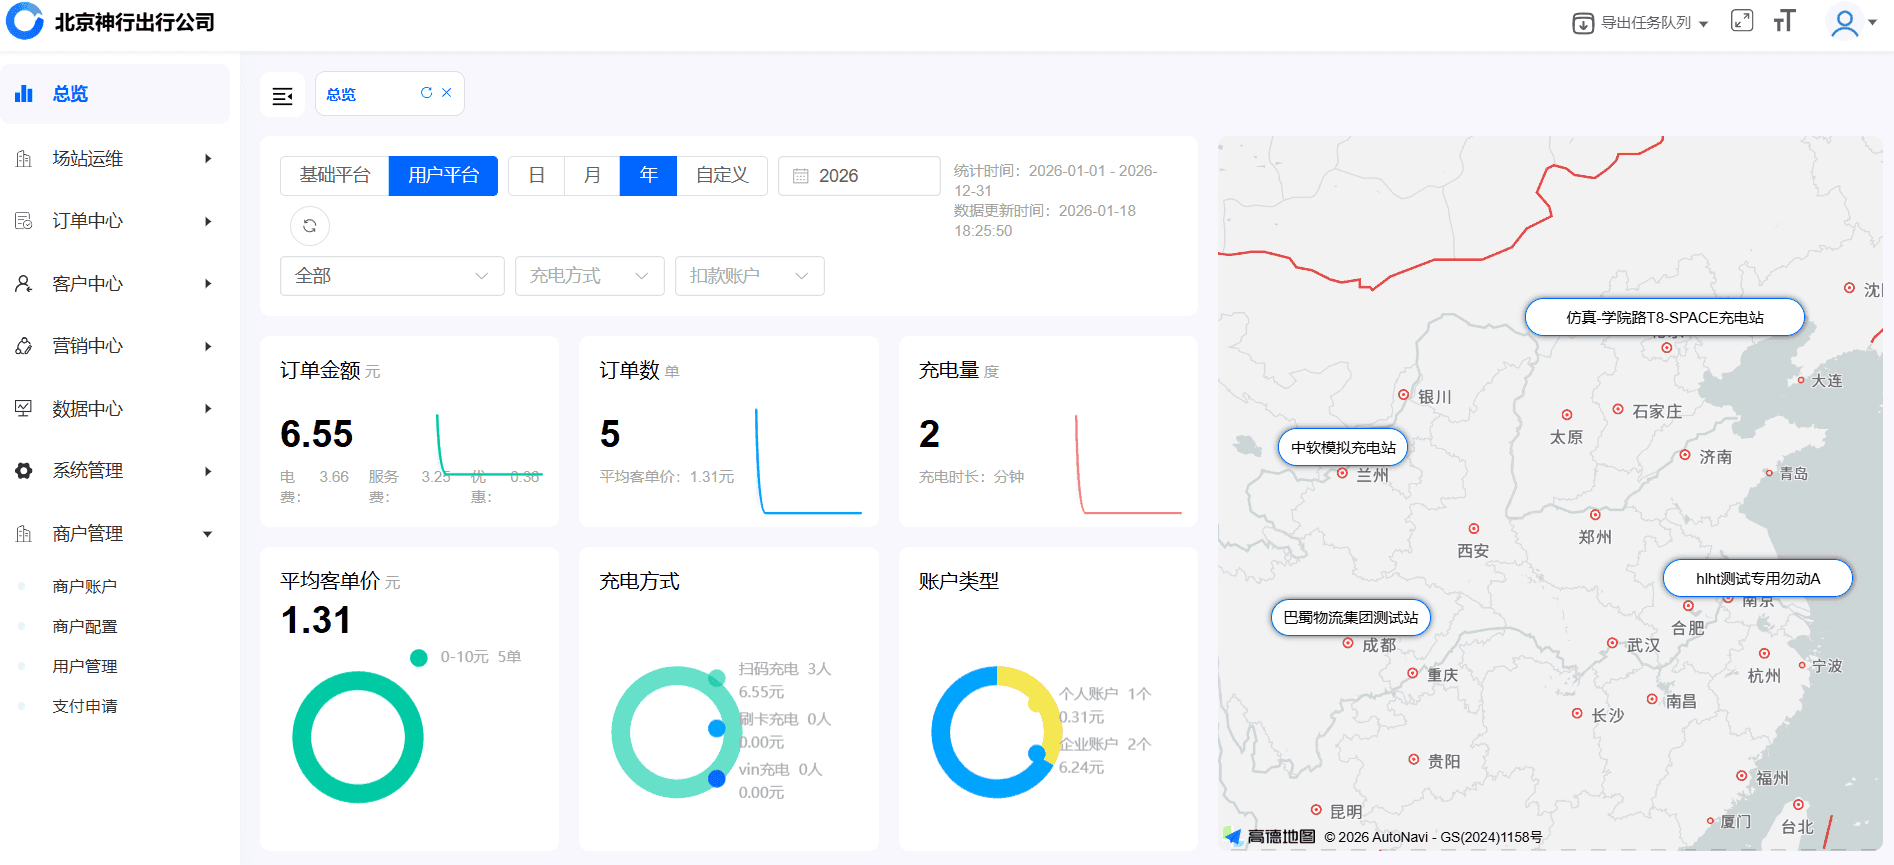Click the 0-10元 legend color dot
This screenshot has width=1894, height=865.
[x=419, y=657]
